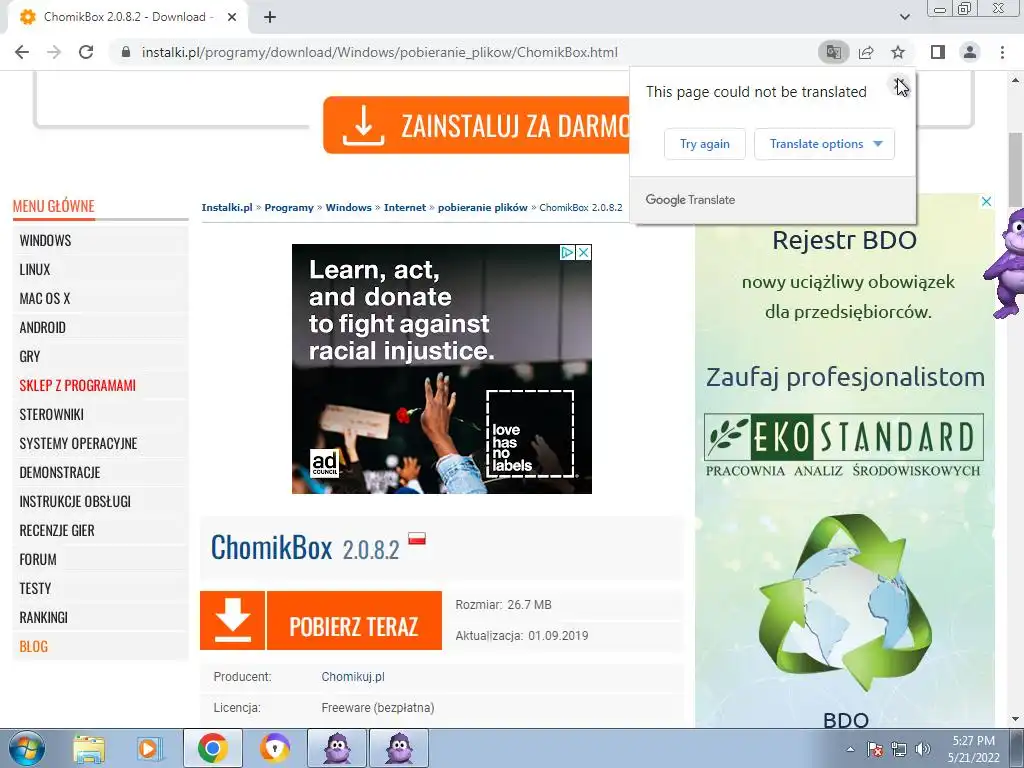1024x768 pixels.
Task: Open the media player taskbar icon
Action: 150,748
